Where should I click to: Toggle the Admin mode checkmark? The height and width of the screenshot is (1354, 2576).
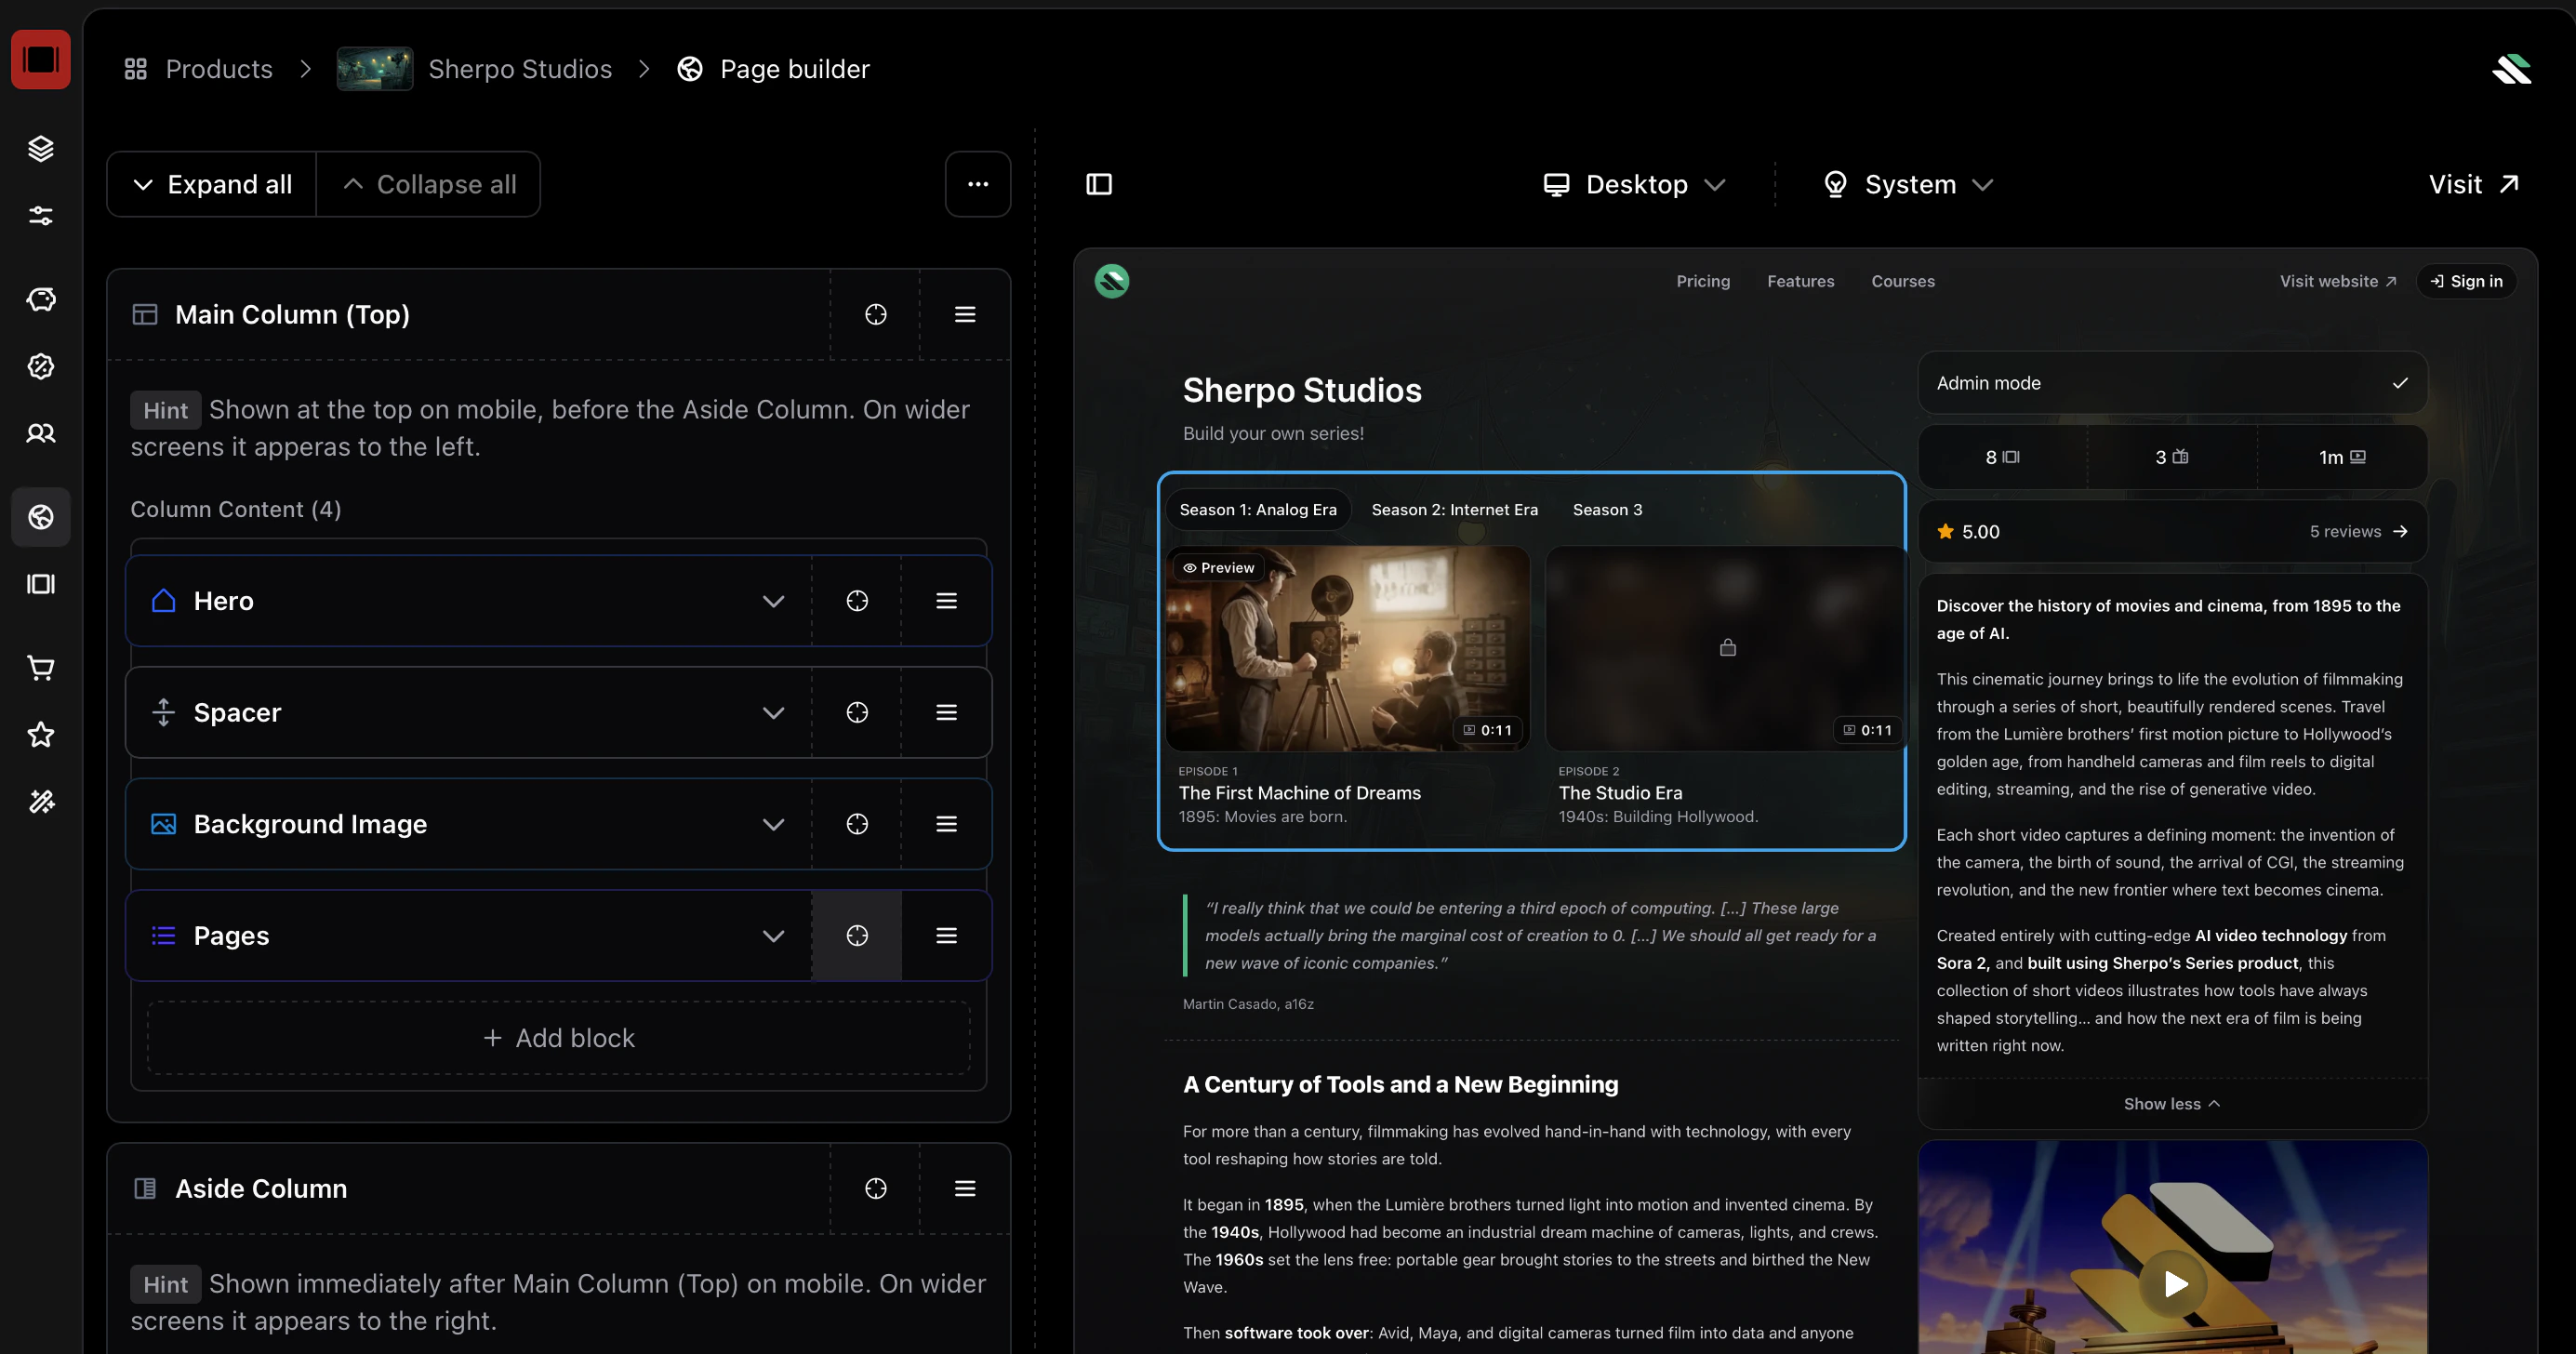point(2399,383)
